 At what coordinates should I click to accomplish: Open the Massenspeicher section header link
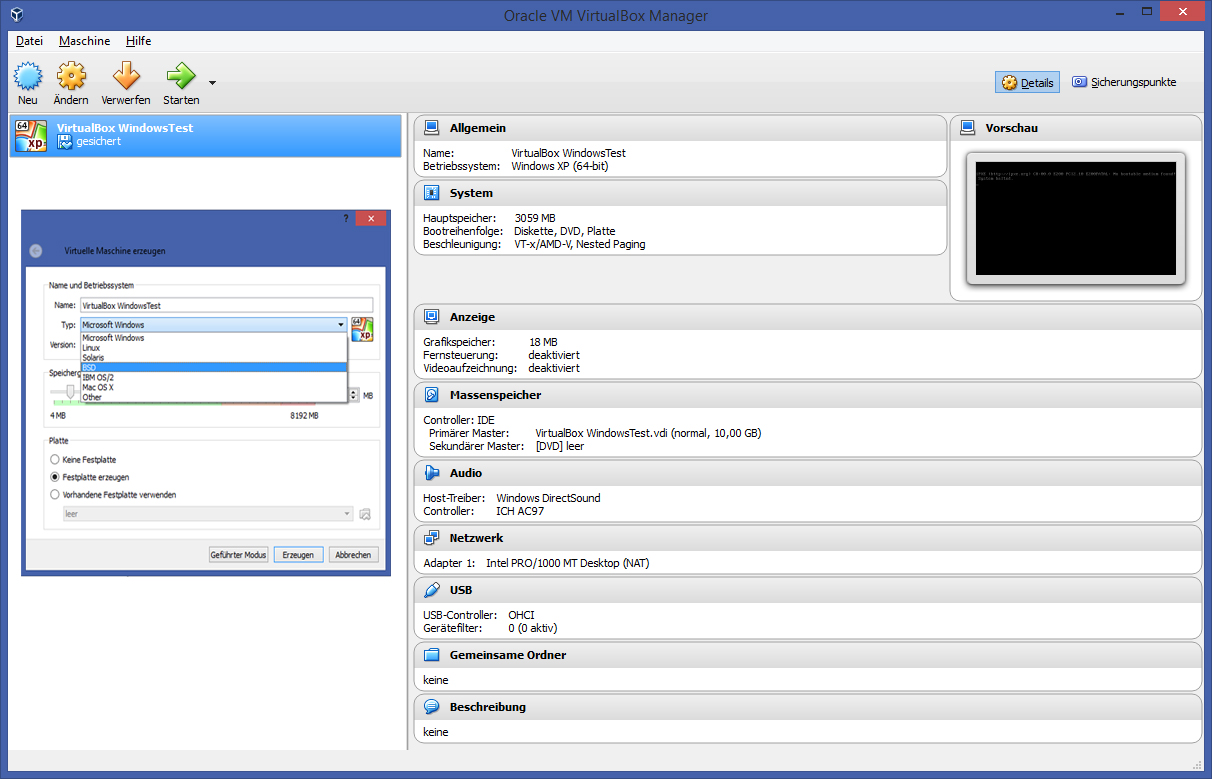[x=495, y=395]
